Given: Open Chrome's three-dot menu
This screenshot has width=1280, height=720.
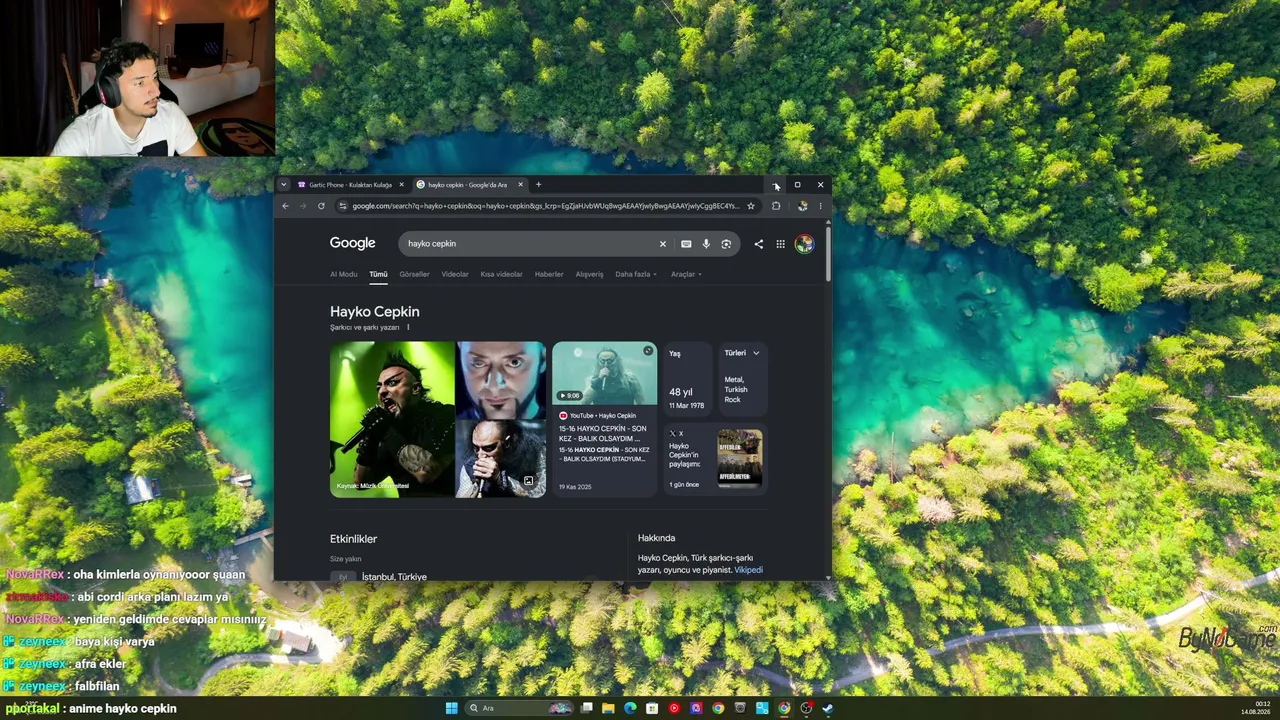Looking at the screenshot, I should click(x=820, y=206).
